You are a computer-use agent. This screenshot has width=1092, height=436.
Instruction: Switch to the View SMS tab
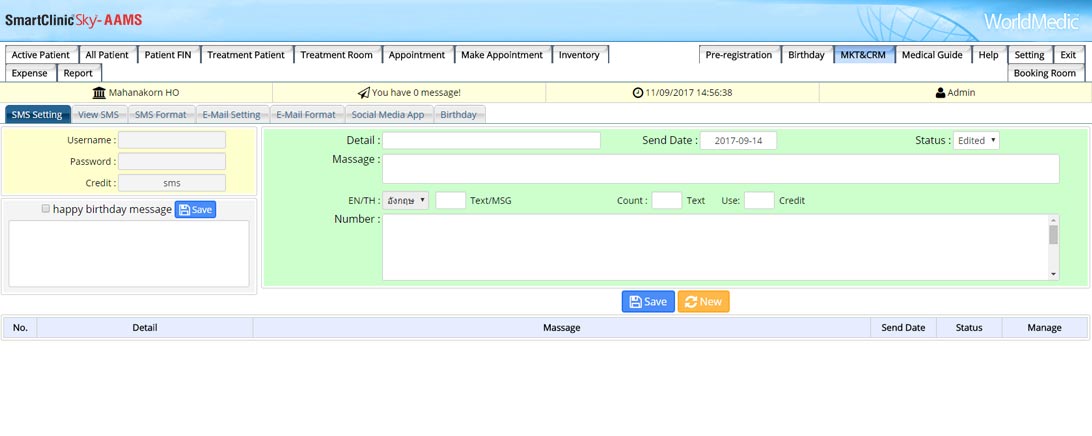tap(98, 115)
